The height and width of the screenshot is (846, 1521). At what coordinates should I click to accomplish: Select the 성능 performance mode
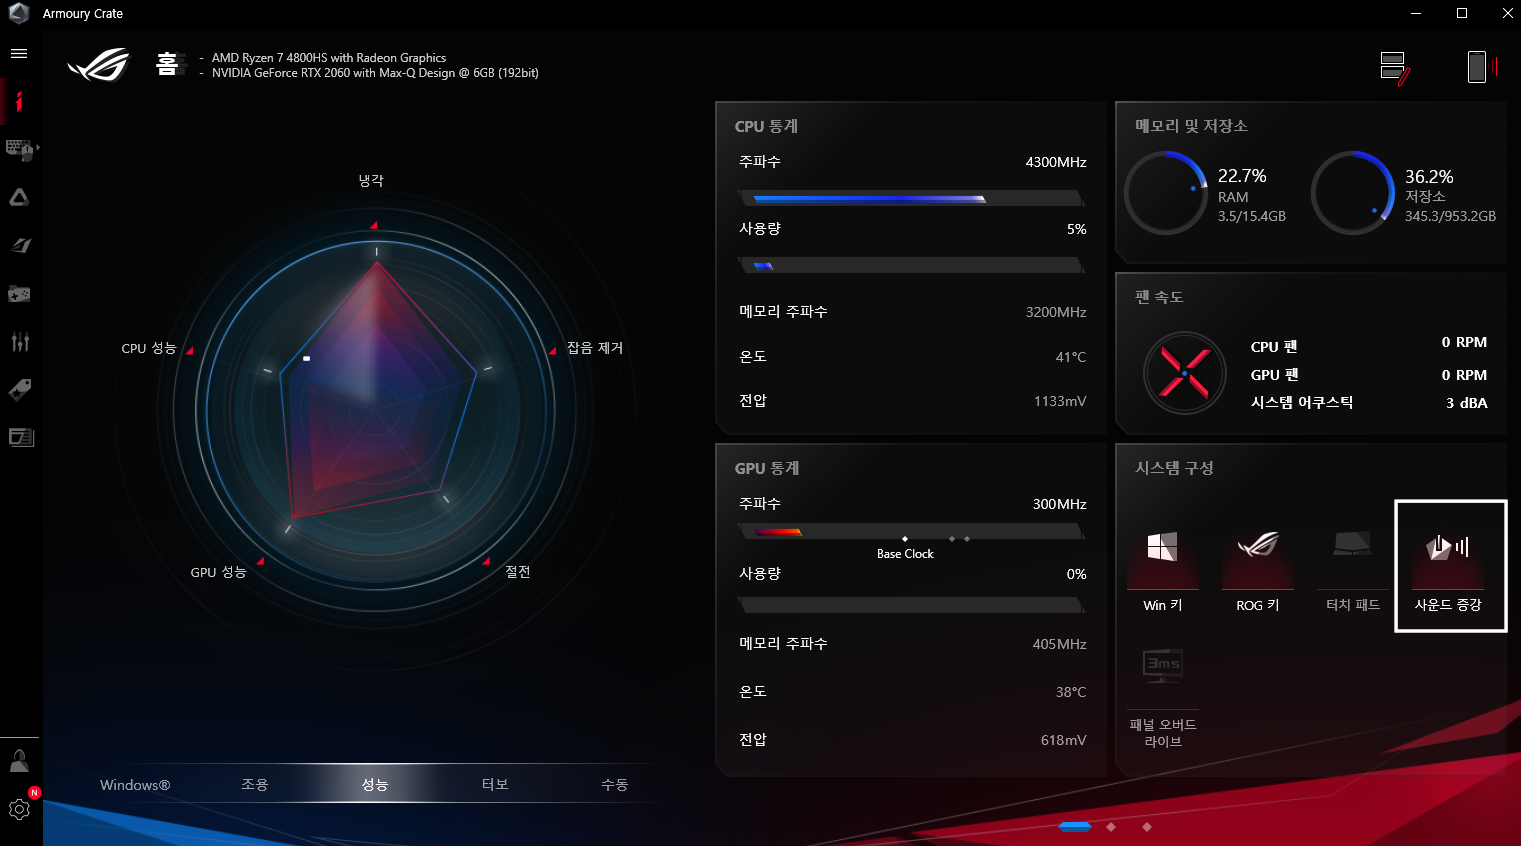click(x=375, y=785)
